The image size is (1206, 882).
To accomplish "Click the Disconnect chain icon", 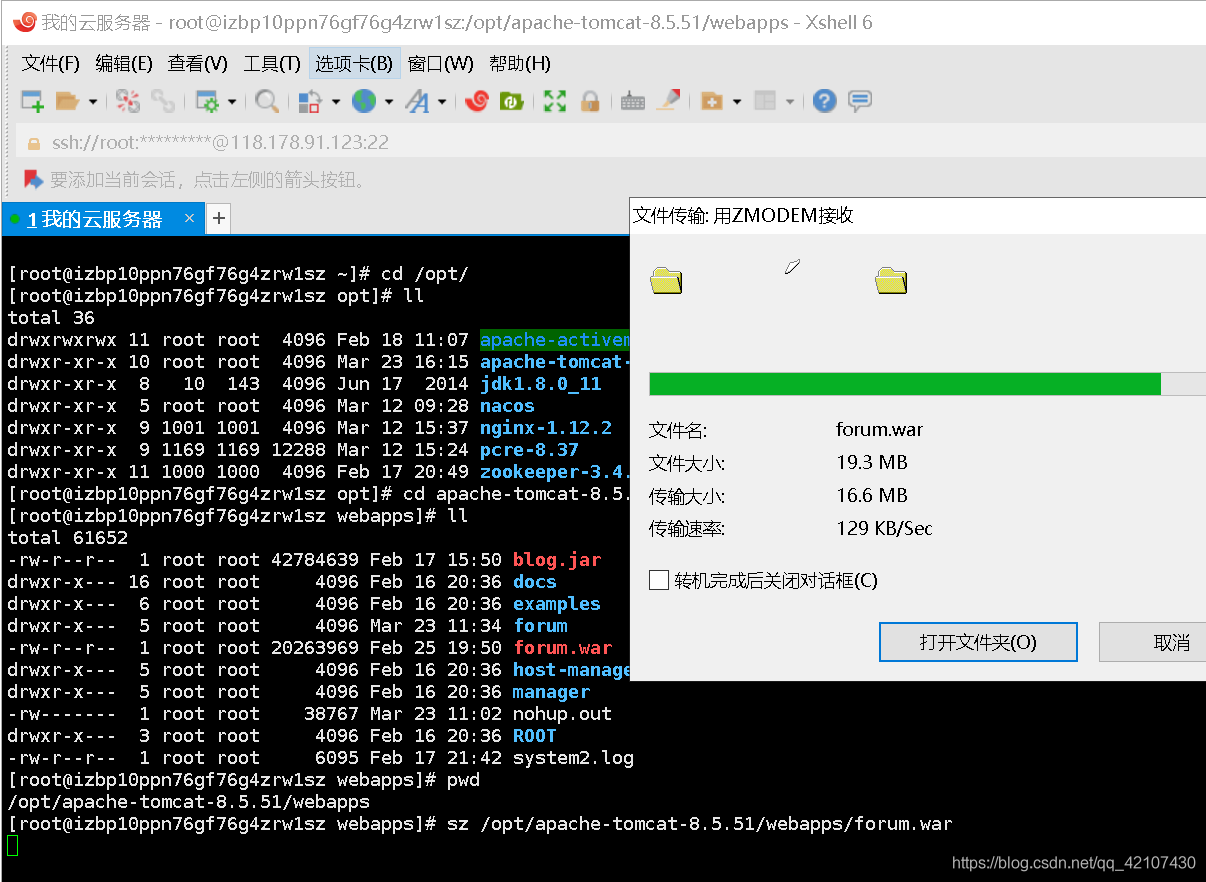I will tap(163, 101).
